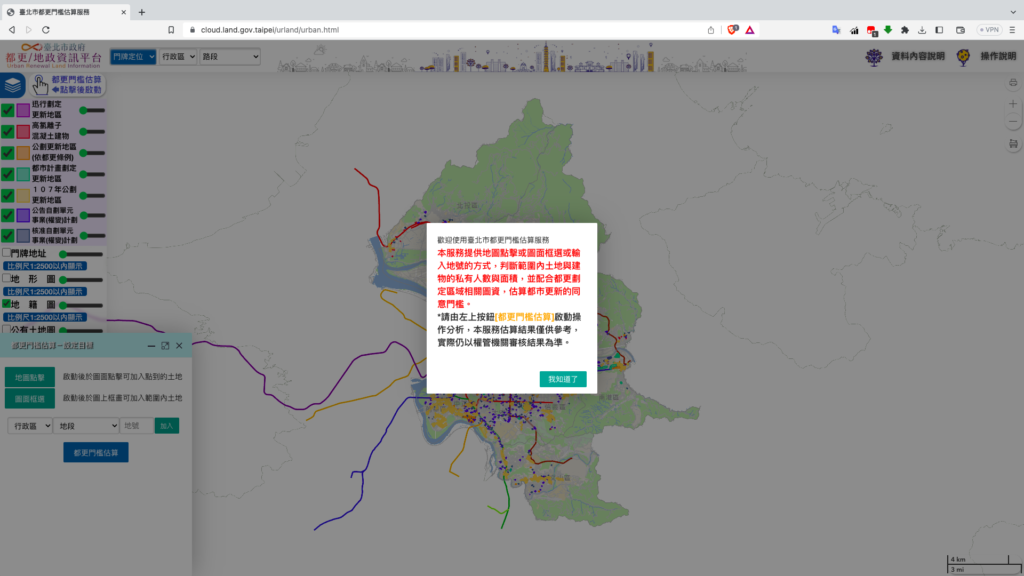This screenshot has height=576, width=1024.
Task: Zoom in the map with the plus icon
Action: (x=1013, y=104)
